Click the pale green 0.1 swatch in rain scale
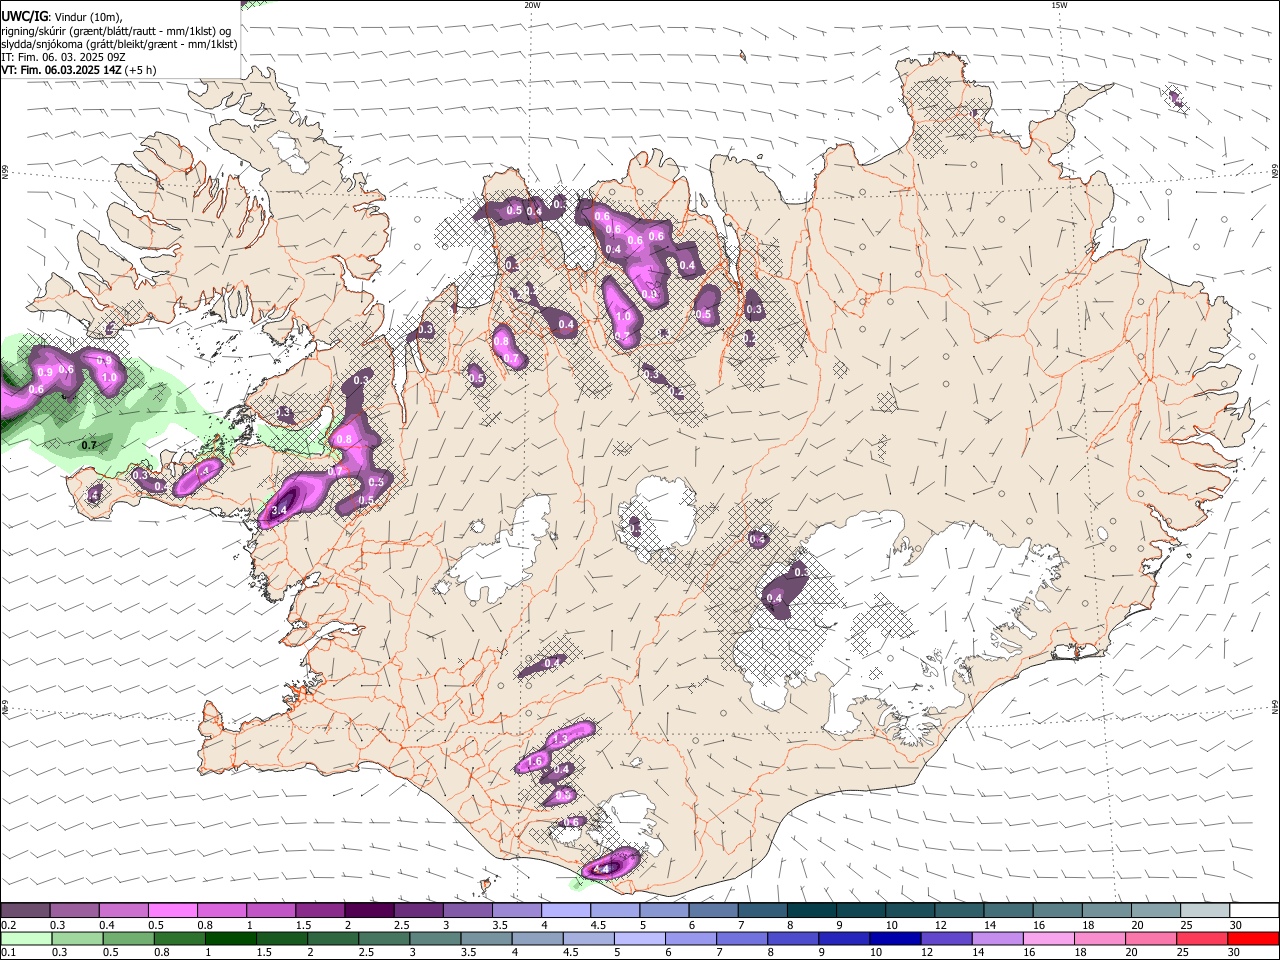The width and height of the screenshot is (1280, 960). (x=26, y=939)
